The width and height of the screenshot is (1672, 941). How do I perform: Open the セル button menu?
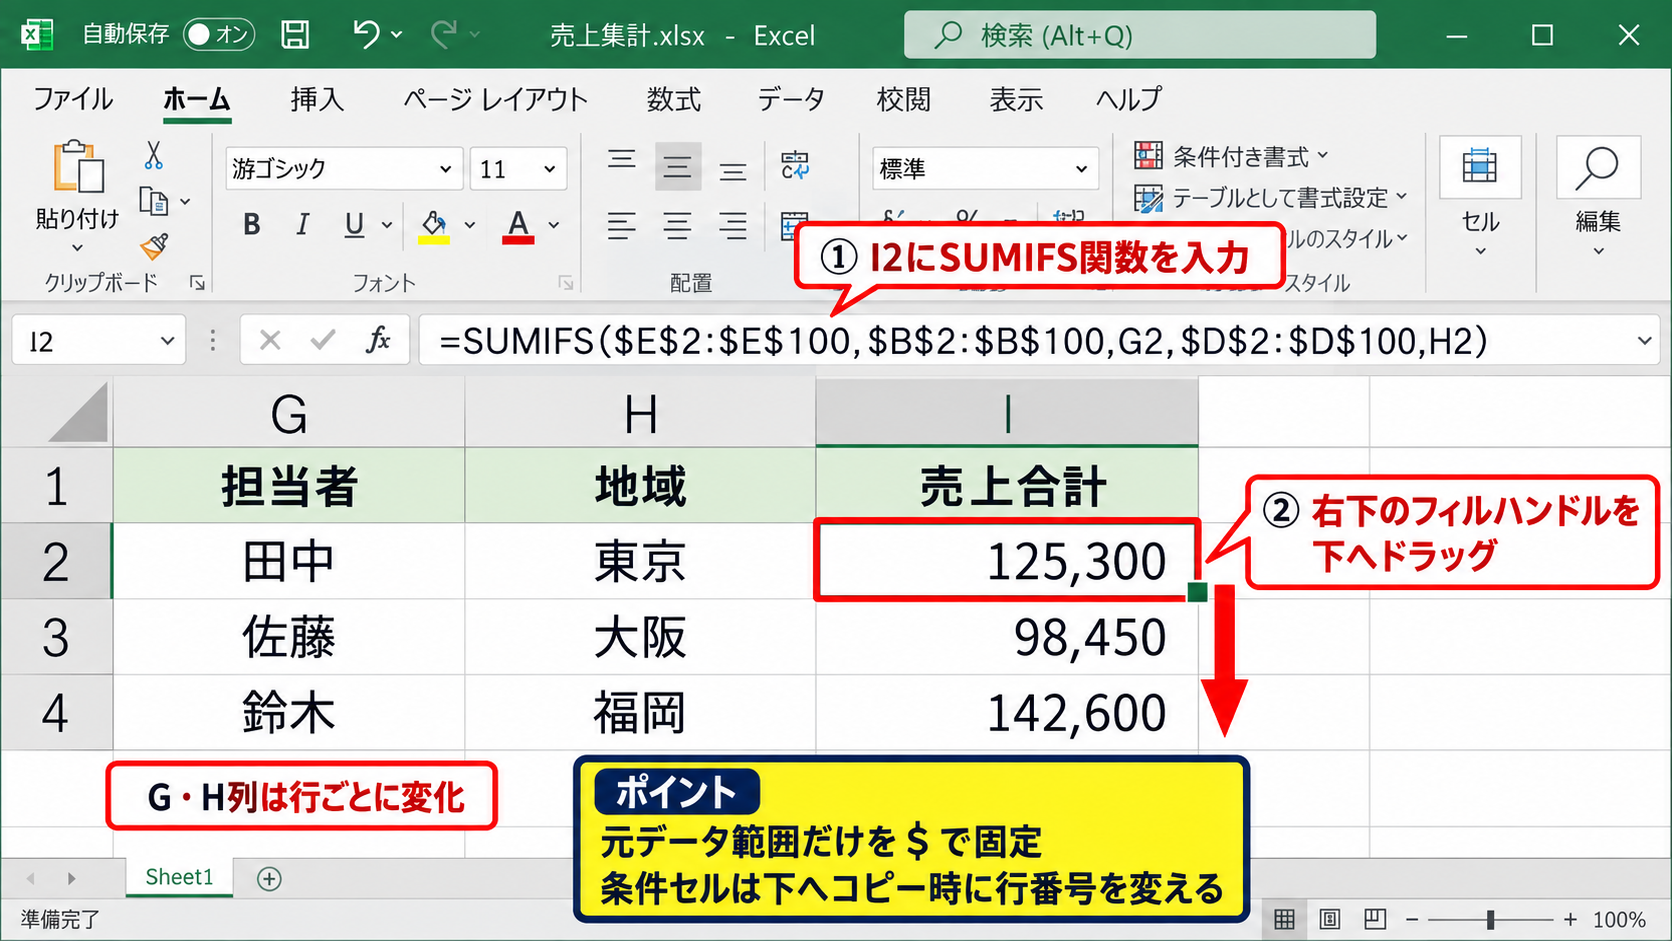pos(1480,198)
